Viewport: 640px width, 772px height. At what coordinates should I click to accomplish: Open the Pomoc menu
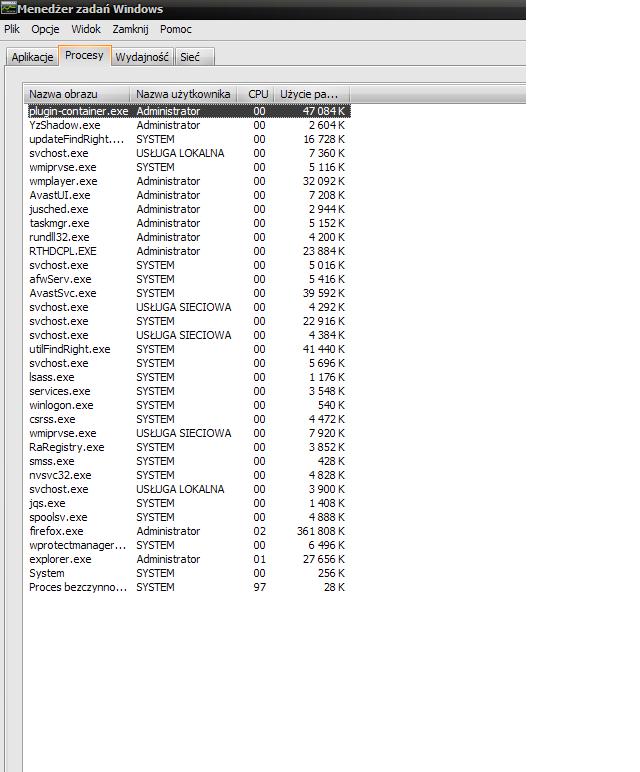pyautogui.click(x=176, y=29)
